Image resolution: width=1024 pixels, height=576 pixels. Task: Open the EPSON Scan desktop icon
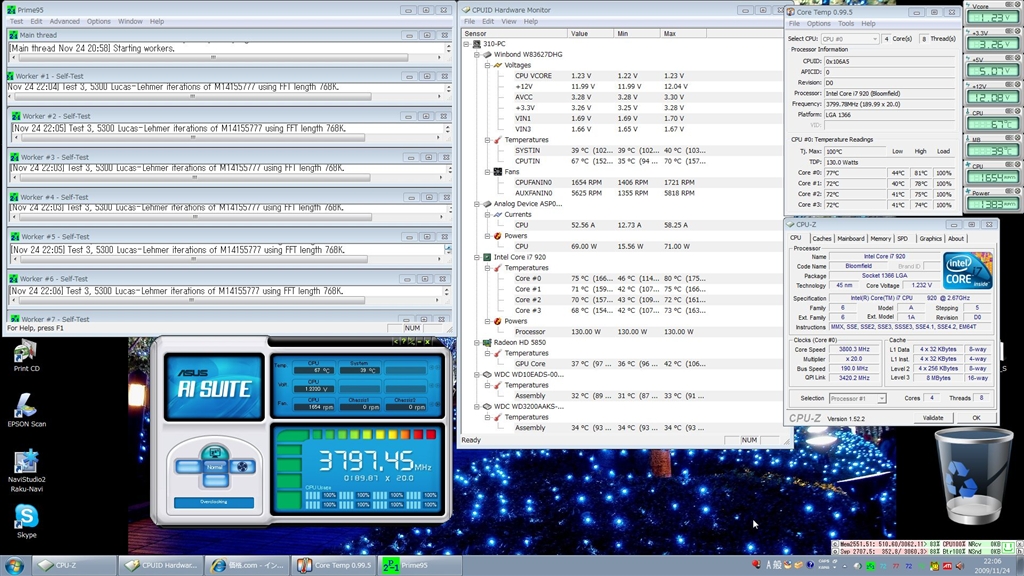click(x=26, y=411)
